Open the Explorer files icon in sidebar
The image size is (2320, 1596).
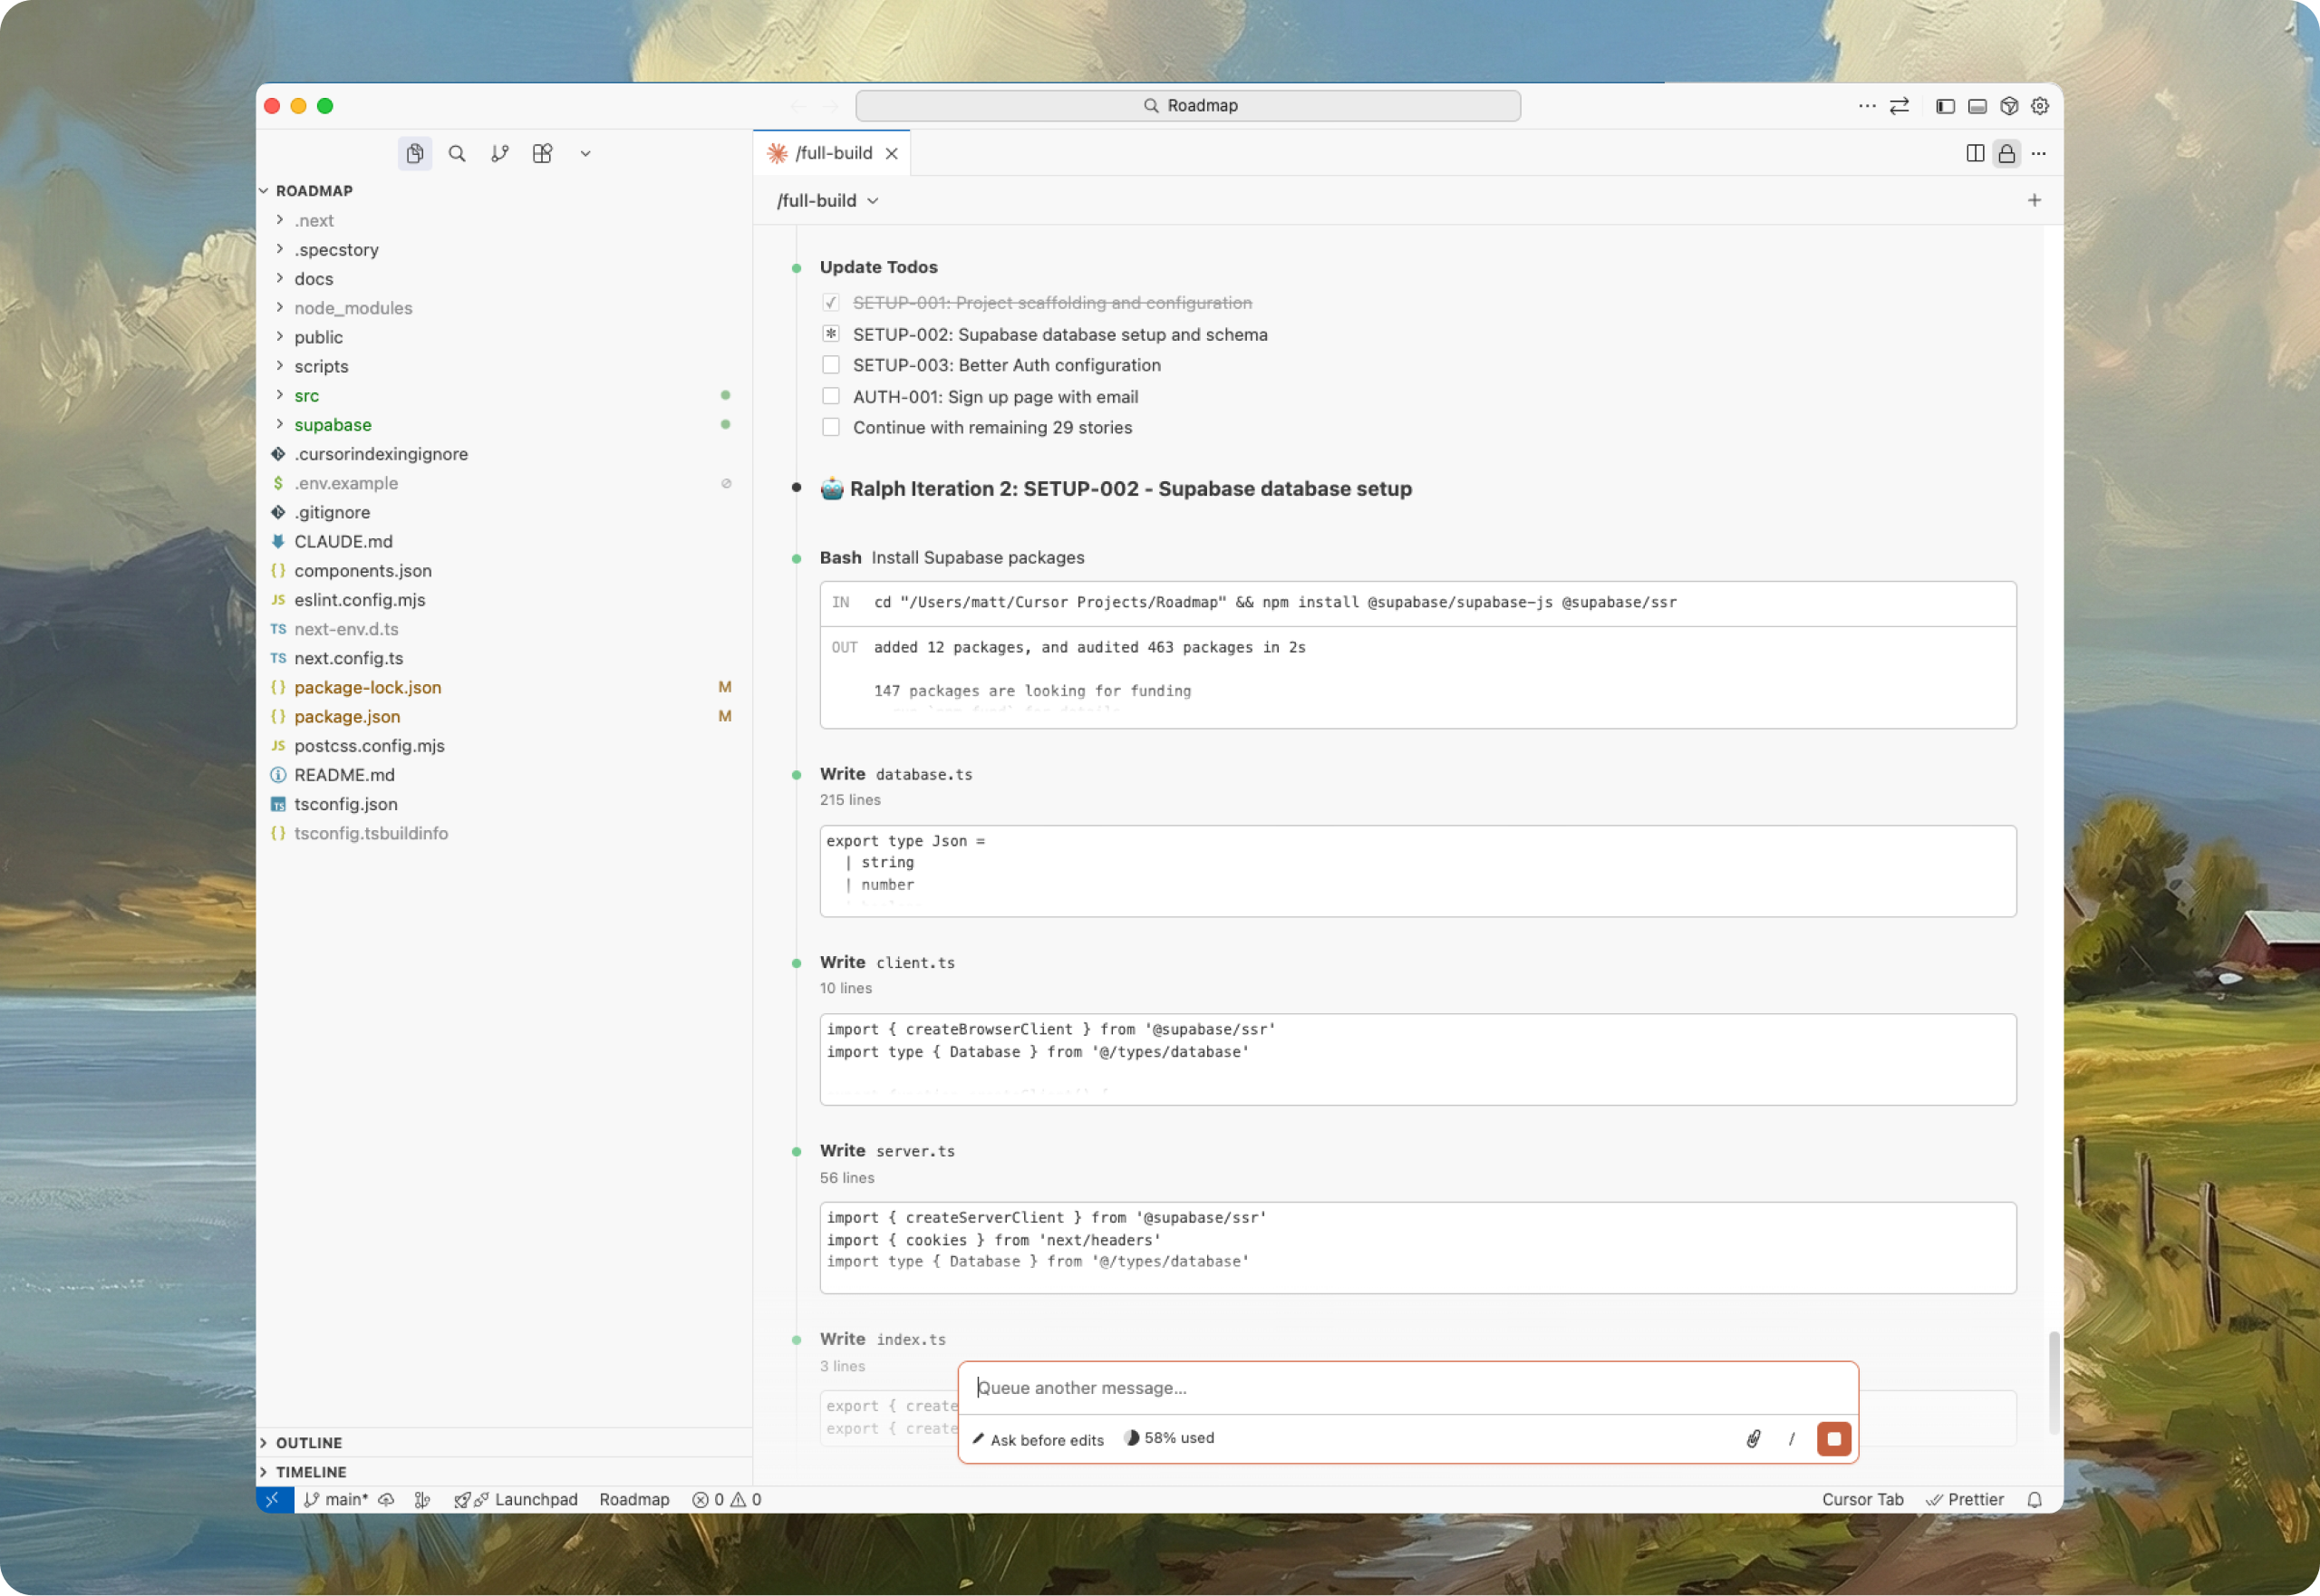pyautogui.click(x=414, y=153)
